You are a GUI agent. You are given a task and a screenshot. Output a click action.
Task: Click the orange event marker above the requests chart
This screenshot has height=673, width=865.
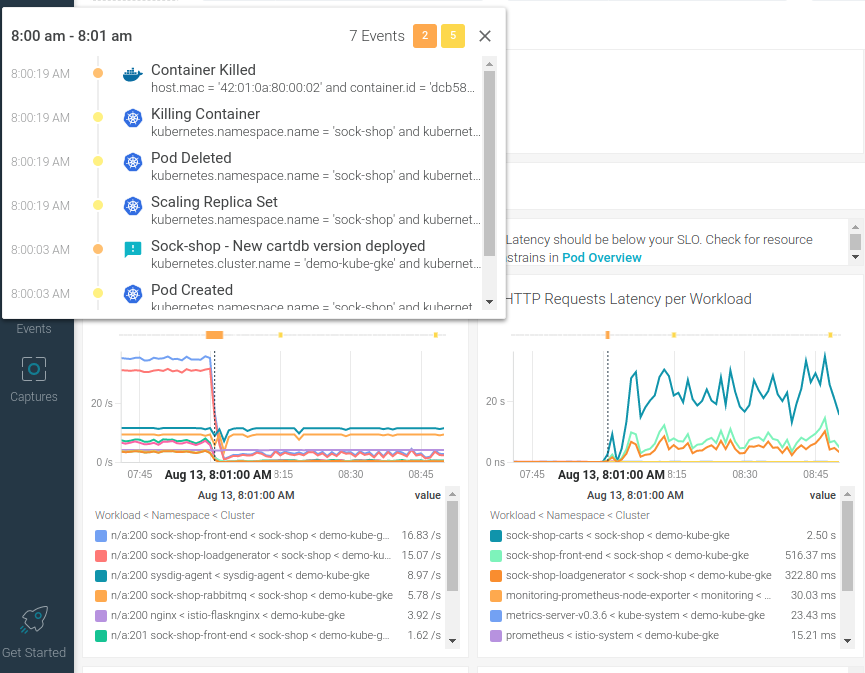[x=214, y=333]
